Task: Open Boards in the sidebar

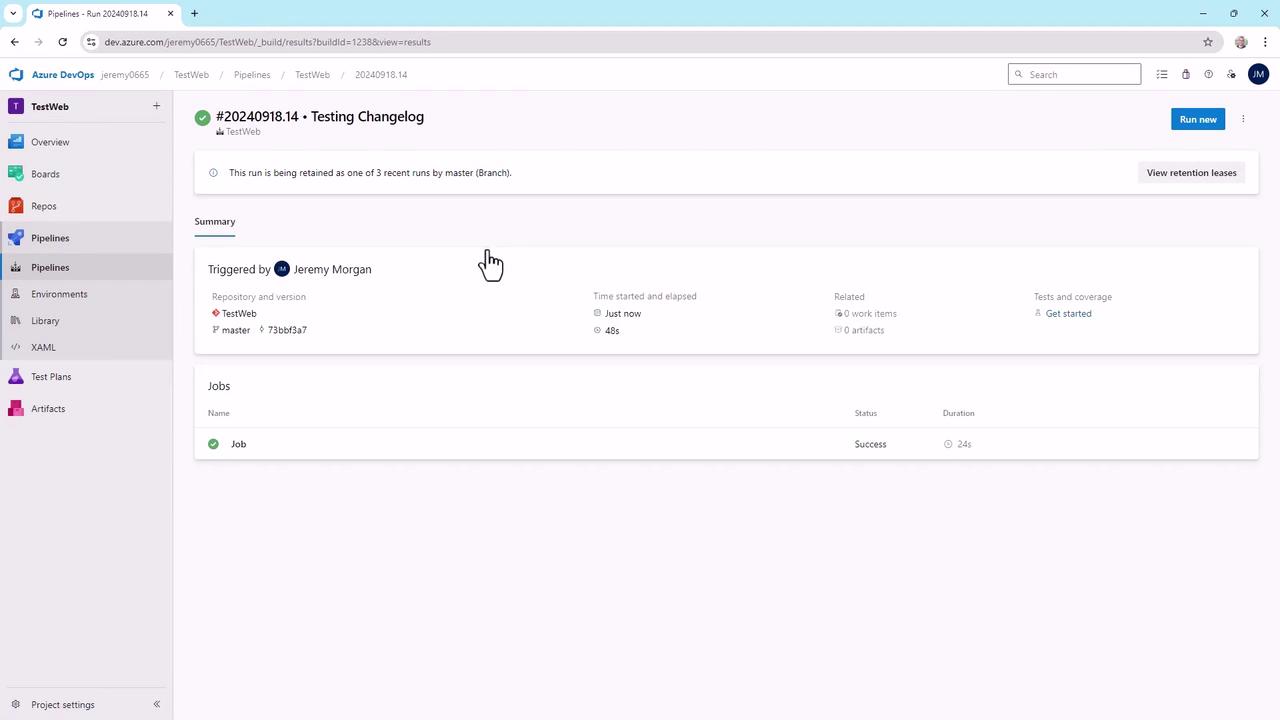Action: (45, 174)
